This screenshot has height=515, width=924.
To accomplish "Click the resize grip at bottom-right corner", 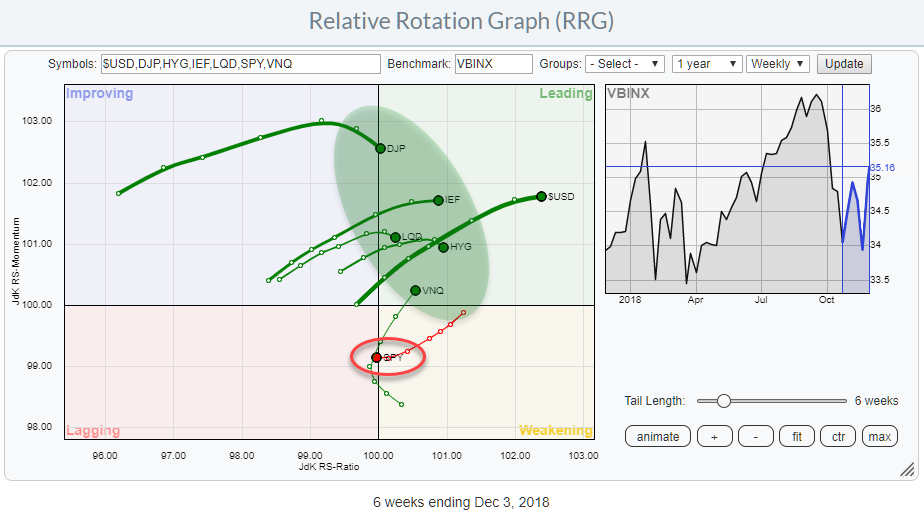I will click(907, 469).
